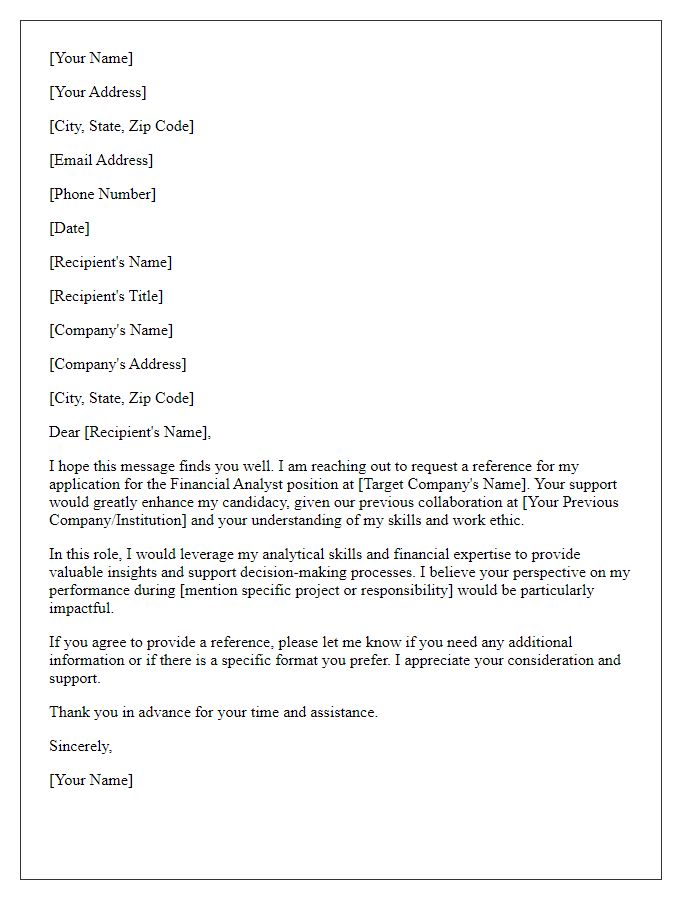Select the [Company's Address] placeholder
The image size is (700, 900).
tap(118, 364)
